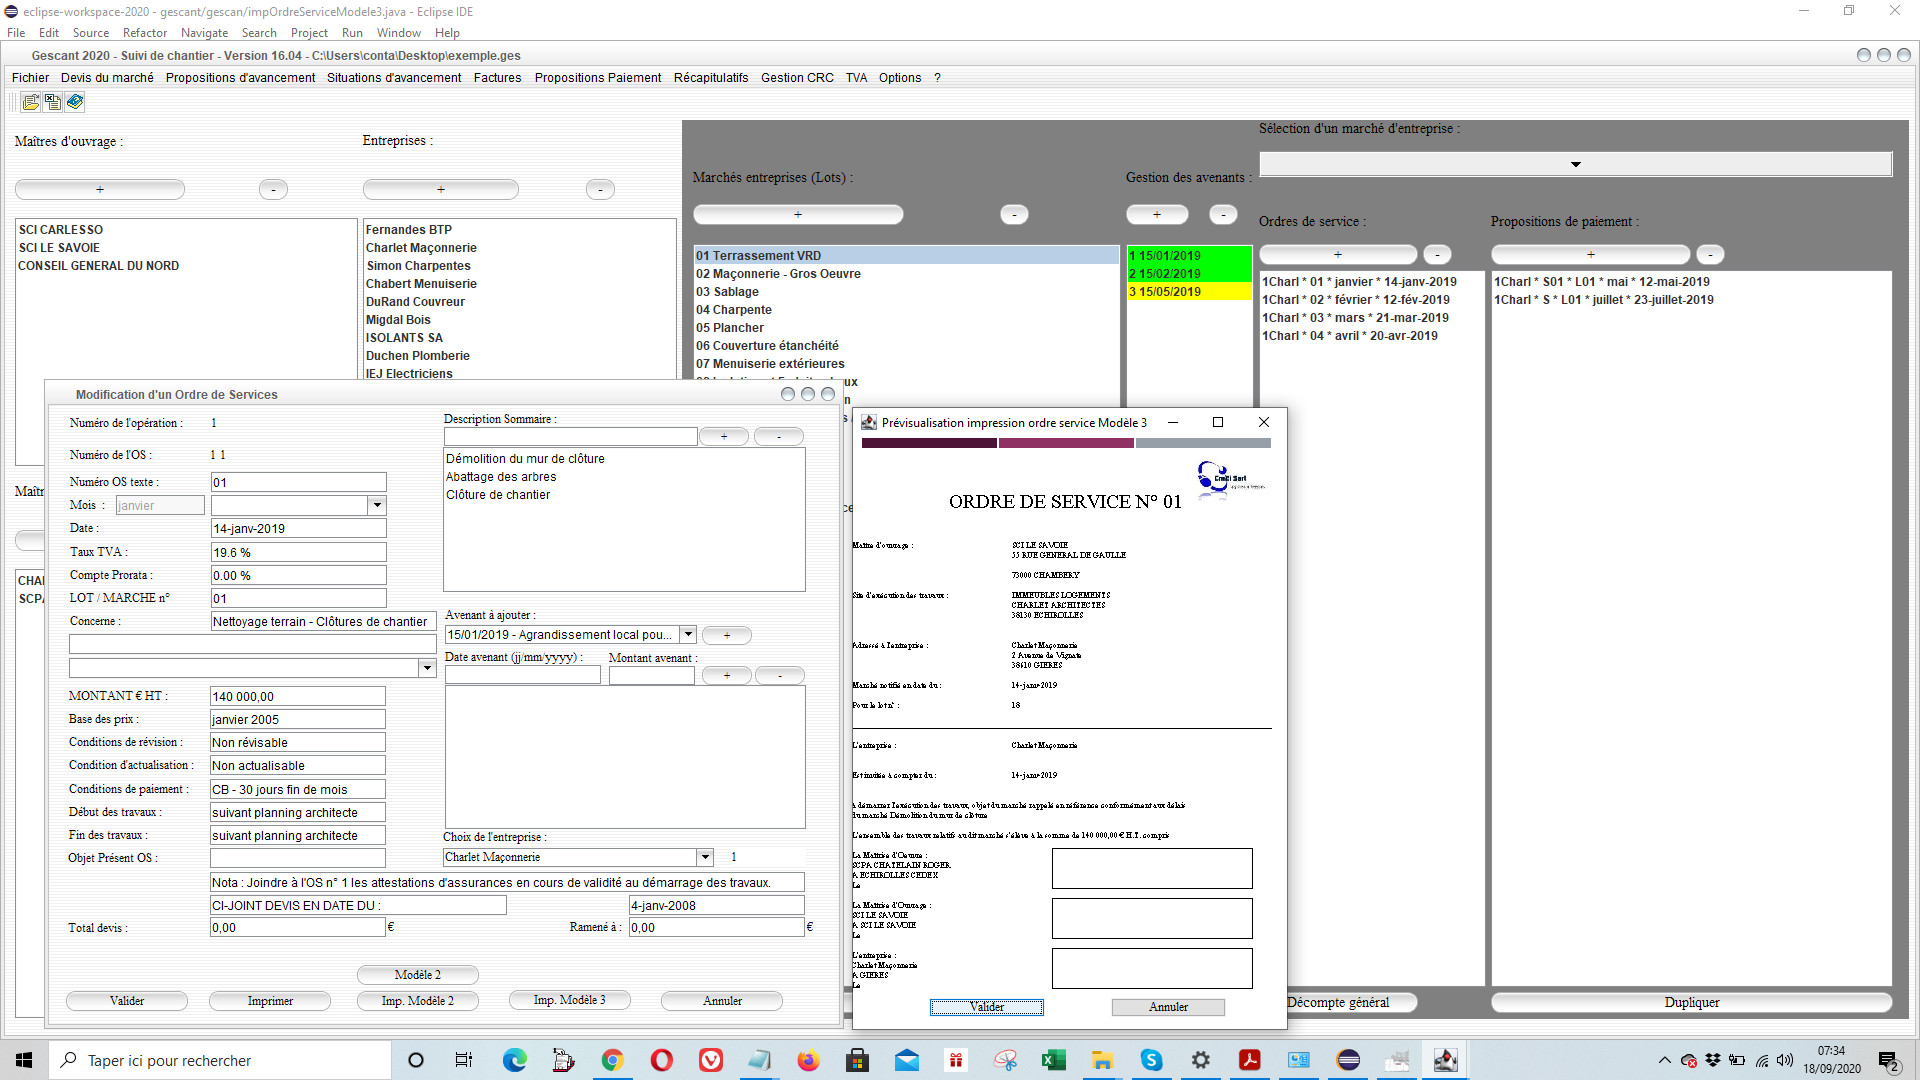Open the Choix de l'entreprise dropdown

click(x=705, y=857)
